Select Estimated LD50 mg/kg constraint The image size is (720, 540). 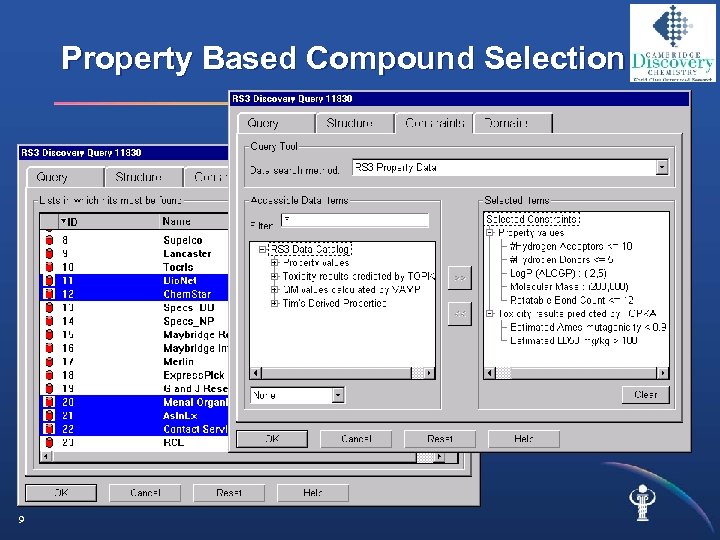(574, 340)
